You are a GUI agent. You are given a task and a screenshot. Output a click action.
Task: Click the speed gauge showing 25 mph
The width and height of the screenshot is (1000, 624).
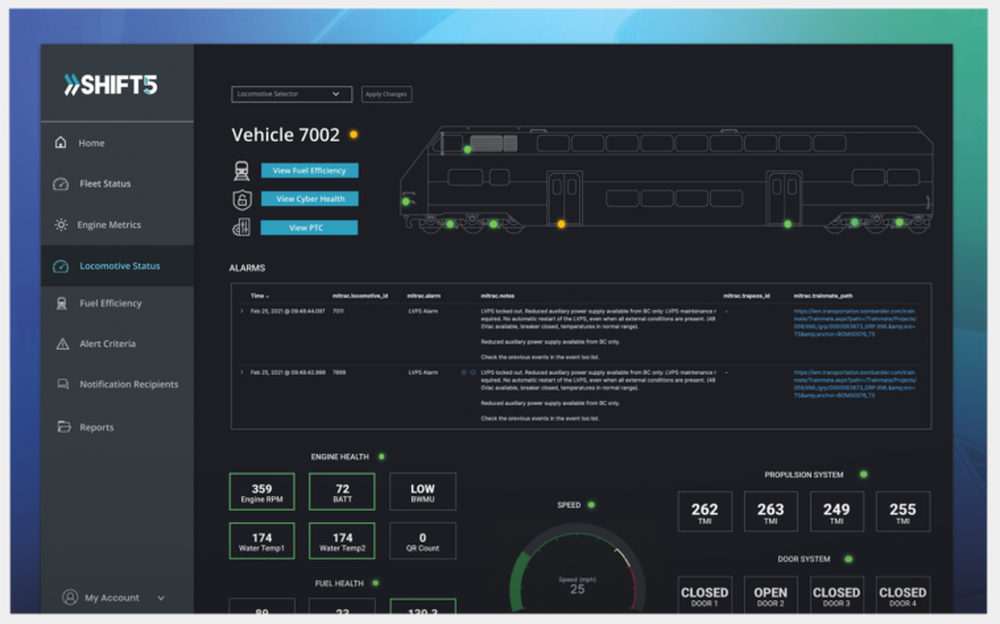tap(577, 568)
